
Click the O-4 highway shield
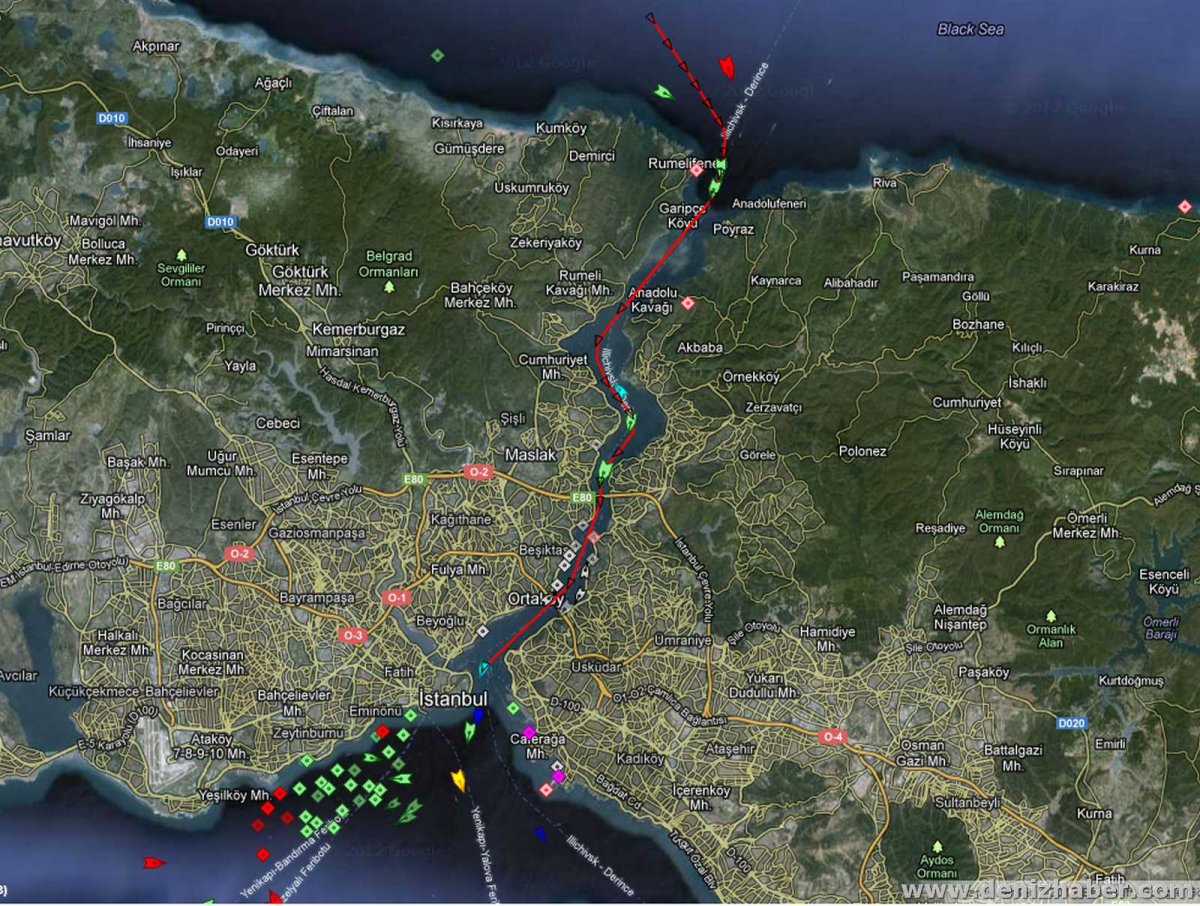click(x=832, y=737)
